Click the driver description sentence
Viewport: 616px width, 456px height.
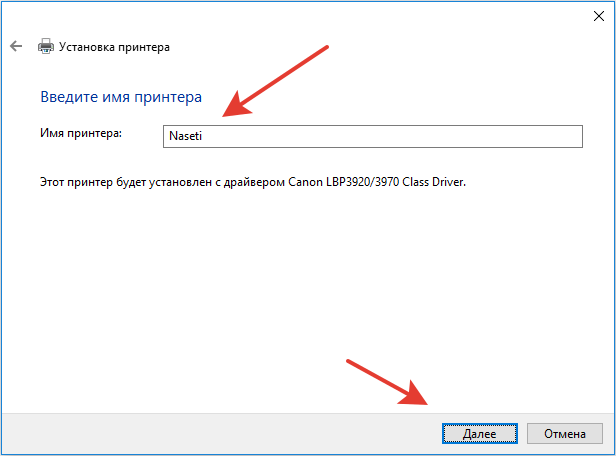point(251,184)
